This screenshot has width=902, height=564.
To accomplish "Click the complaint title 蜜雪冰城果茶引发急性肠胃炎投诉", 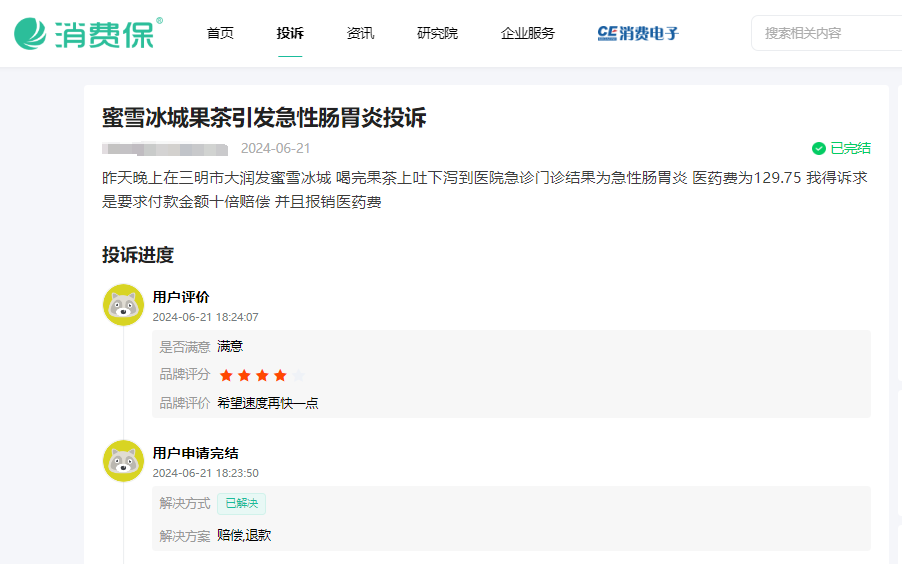I will (x=264, y=118).
